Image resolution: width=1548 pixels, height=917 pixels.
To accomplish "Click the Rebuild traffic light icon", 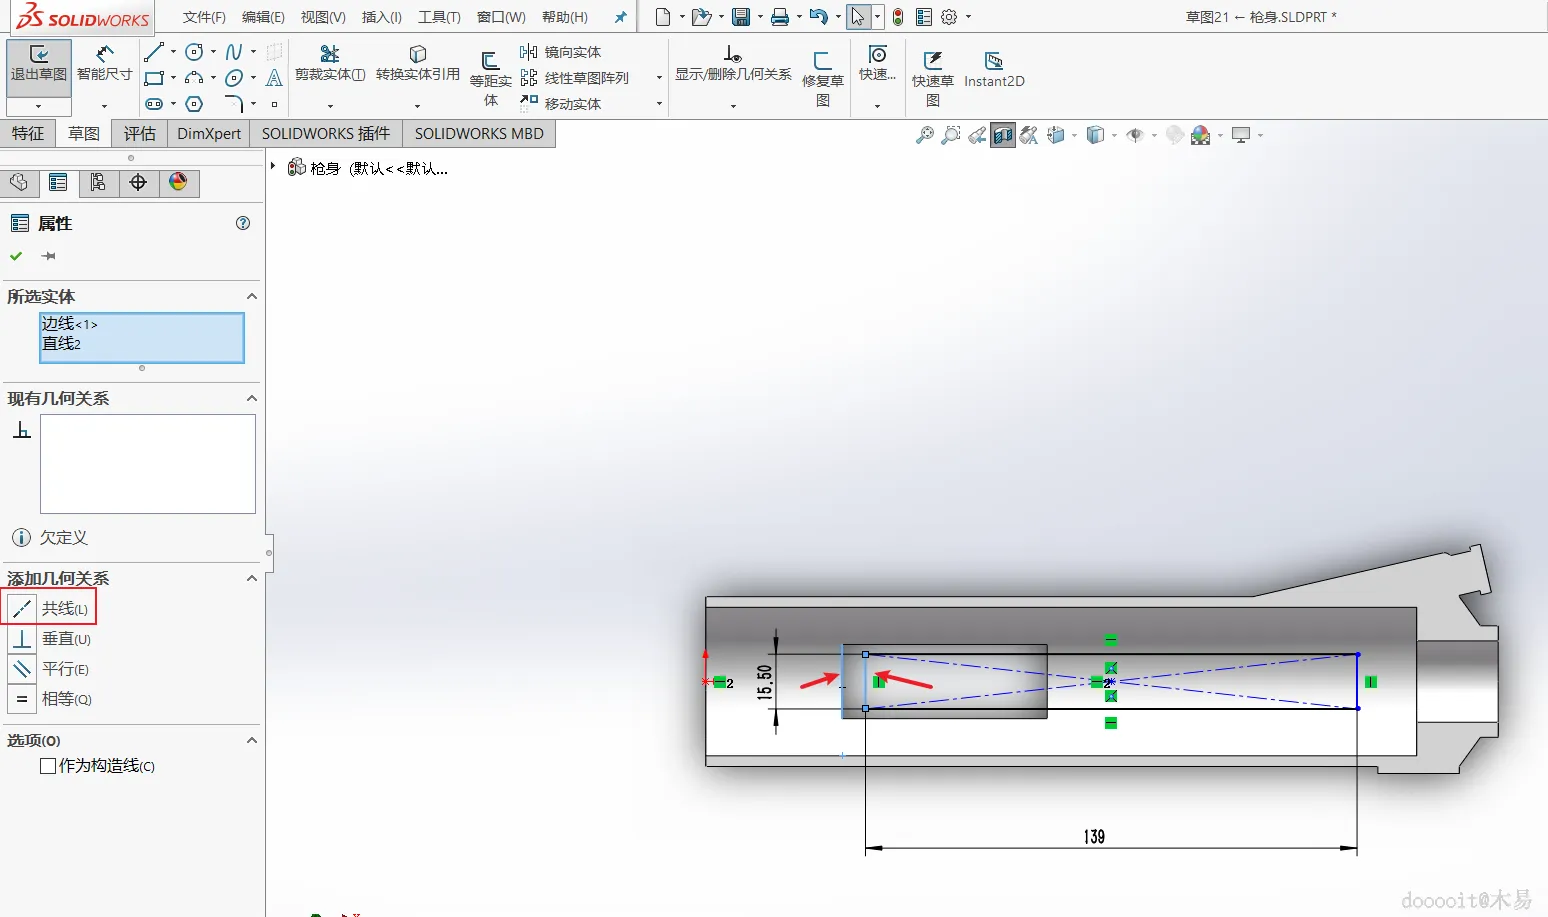I will click(x=898, y=17).
